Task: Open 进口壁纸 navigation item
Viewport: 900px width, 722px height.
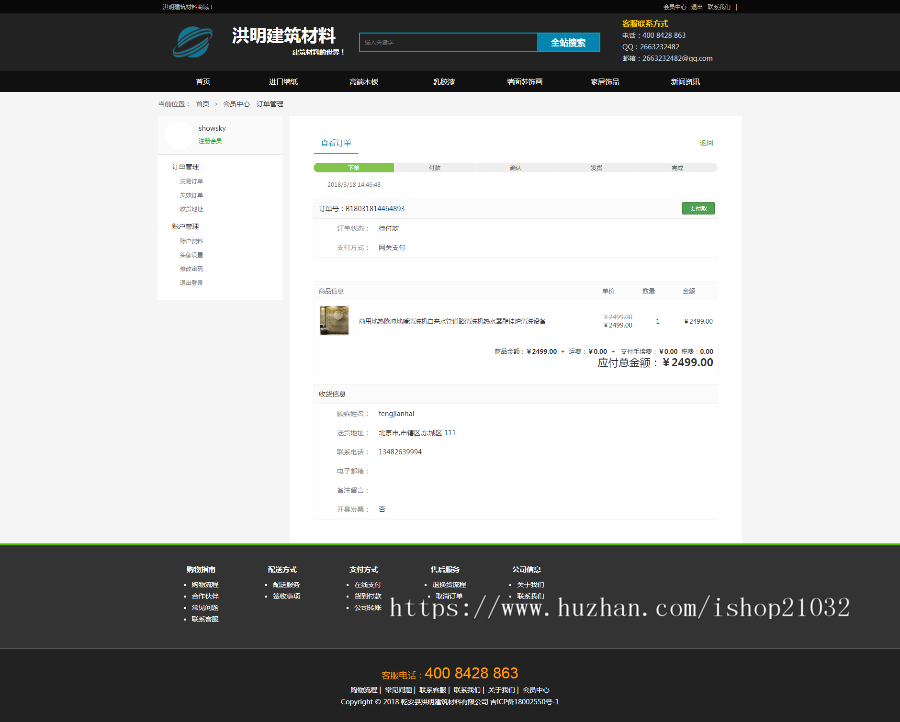Action: tap(284, 81)
